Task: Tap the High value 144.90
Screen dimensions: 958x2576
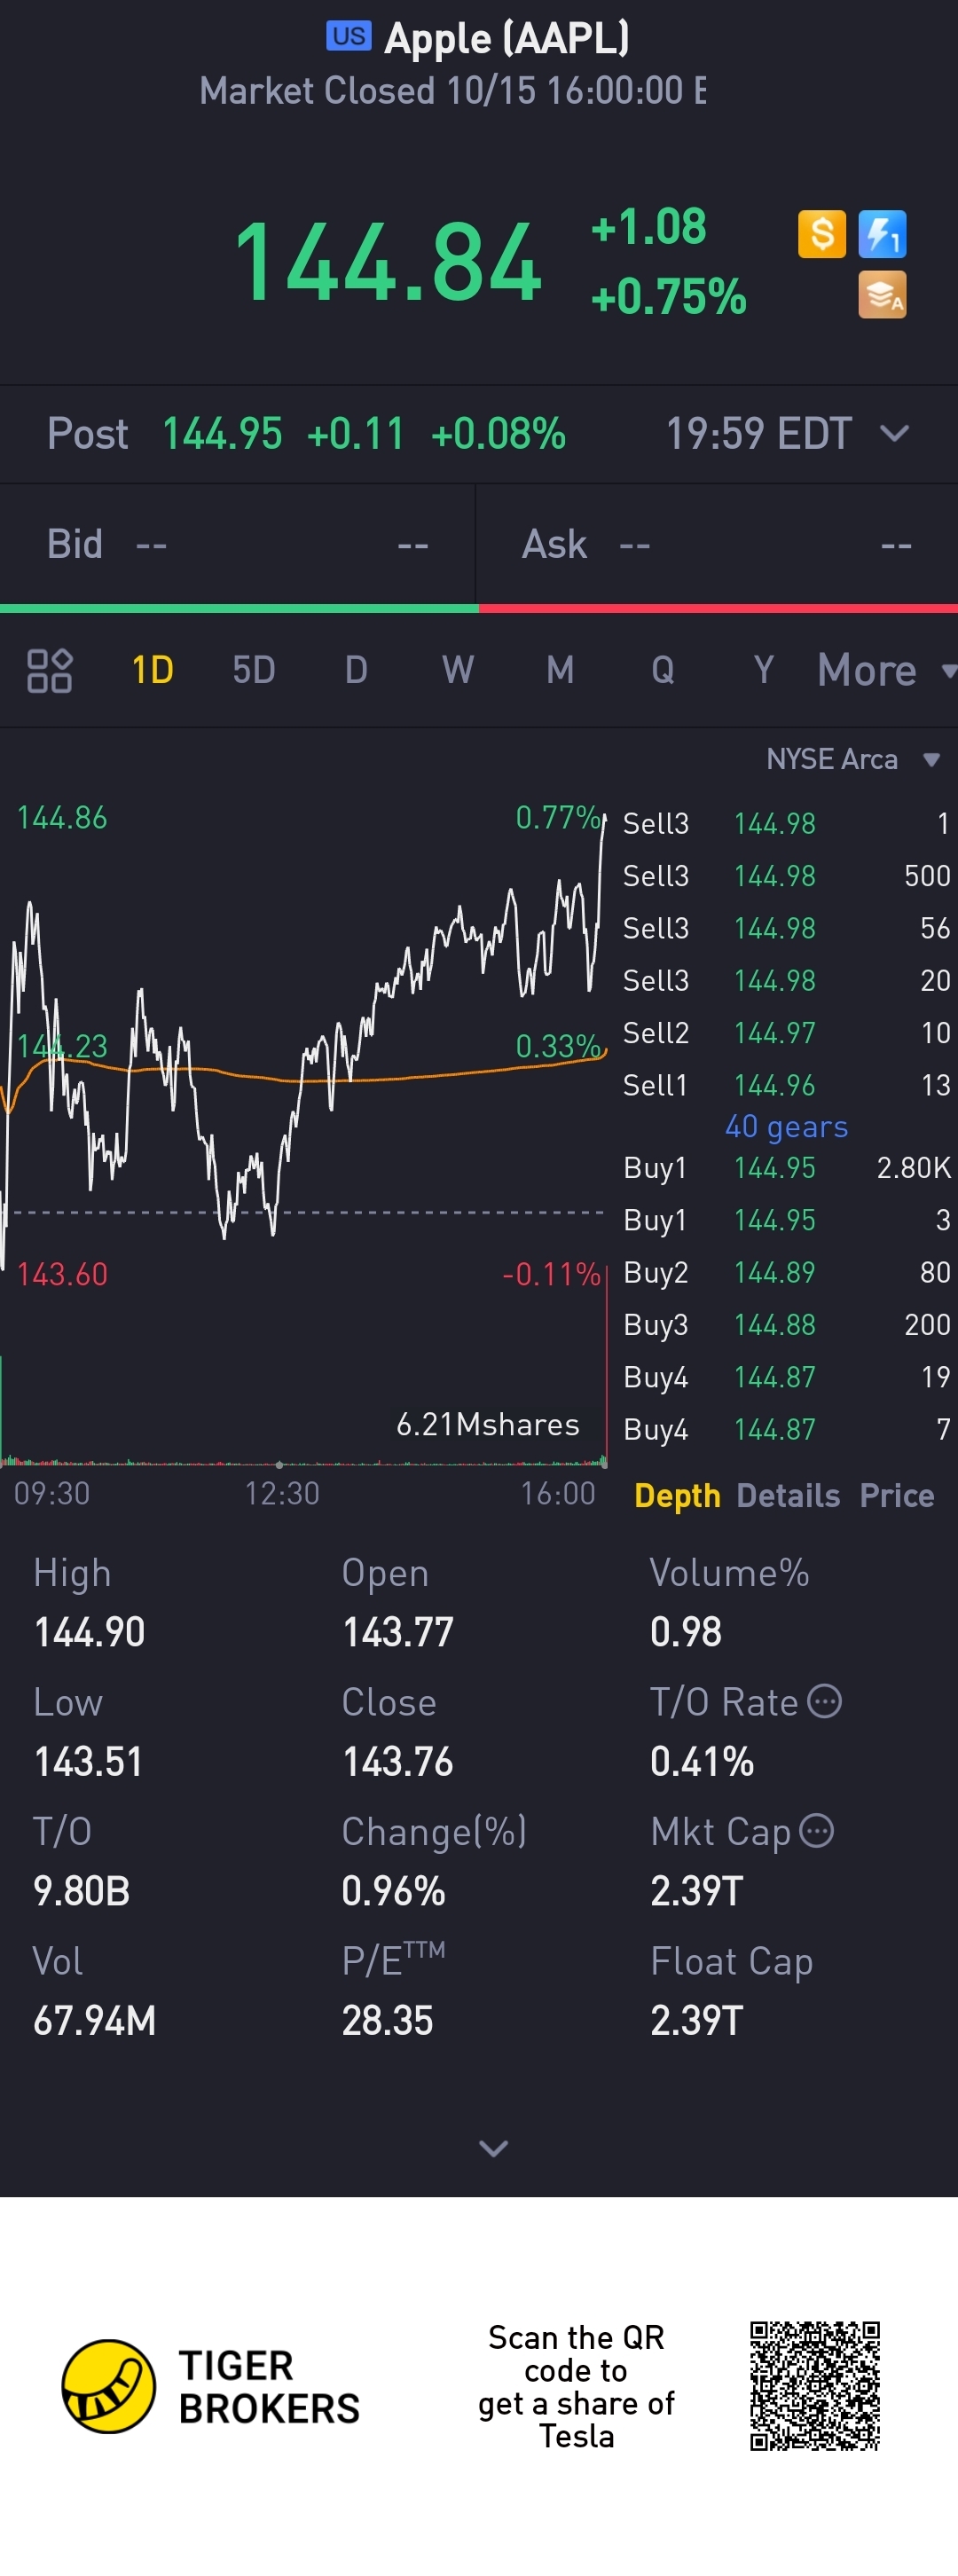Action: [89, 1632]
